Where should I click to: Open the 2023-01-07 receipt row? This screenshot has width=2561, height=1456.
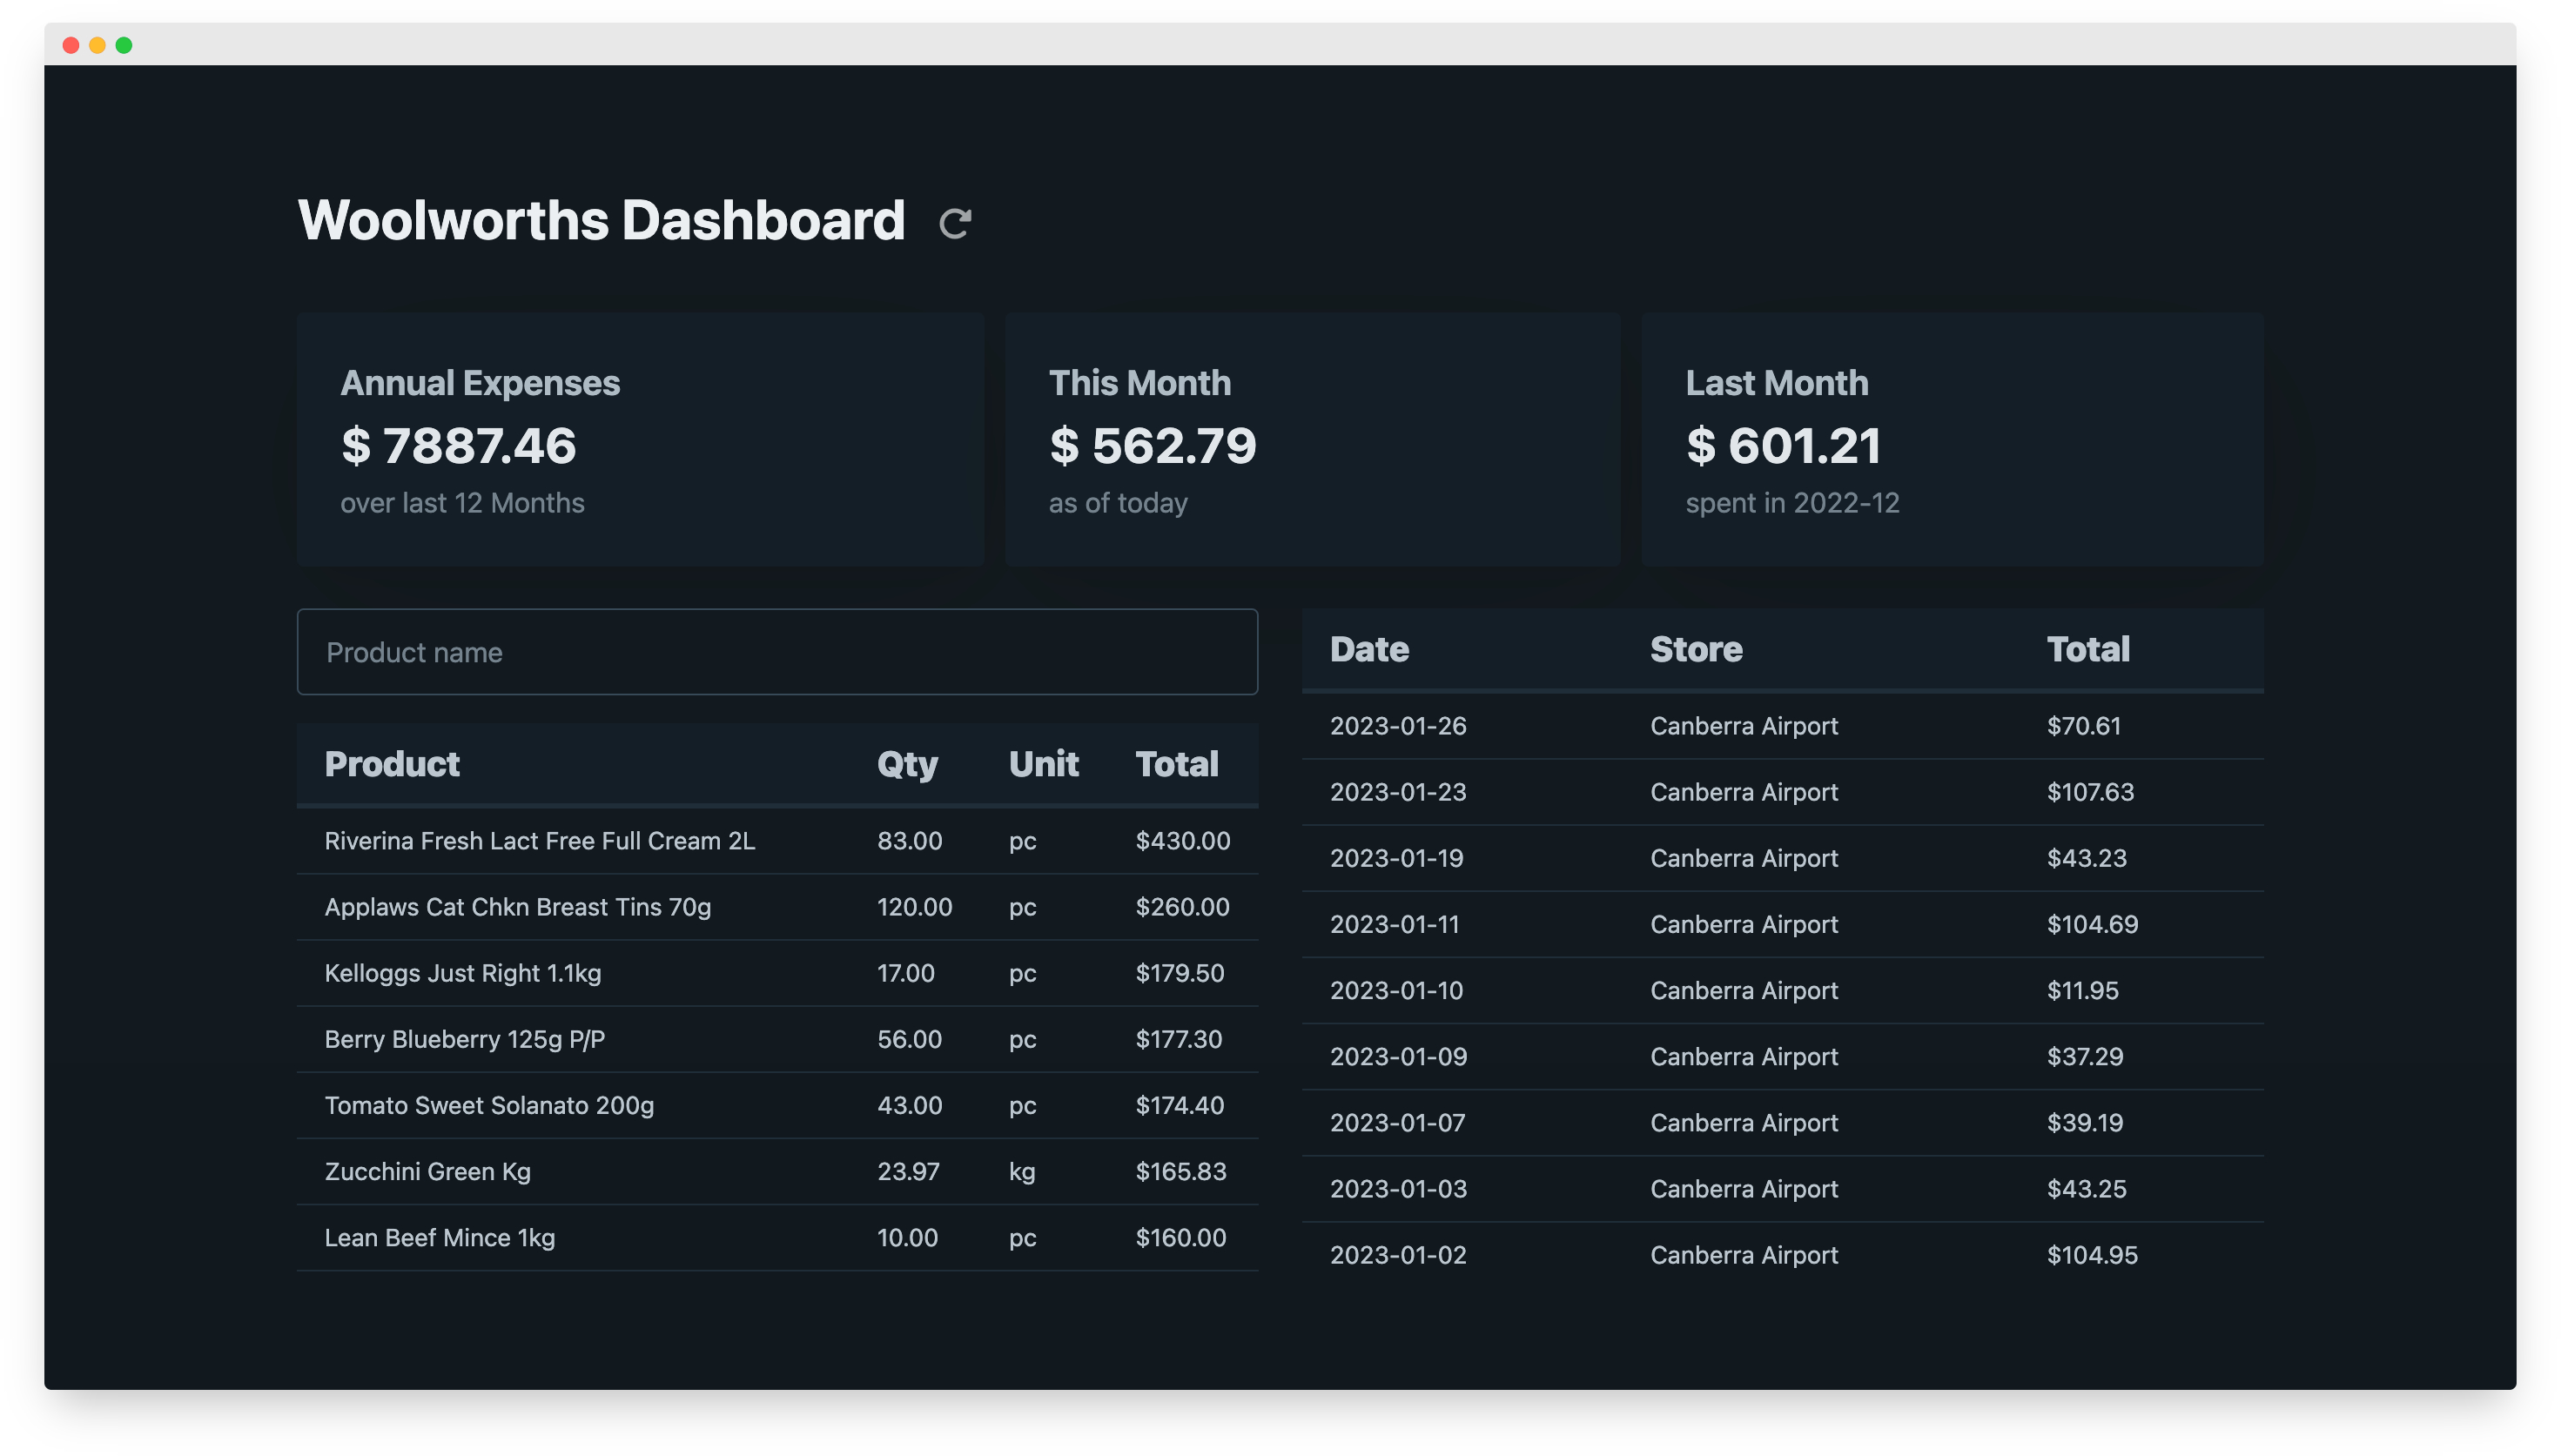(x=1782, y=1122)
